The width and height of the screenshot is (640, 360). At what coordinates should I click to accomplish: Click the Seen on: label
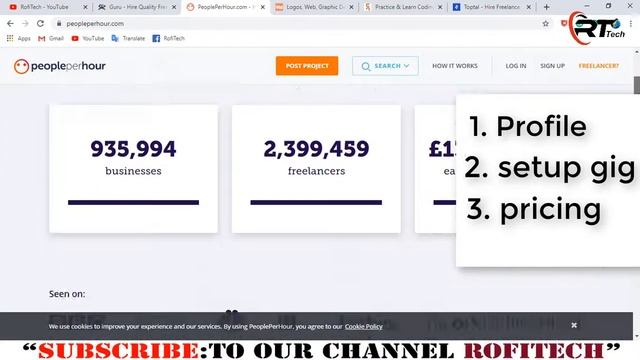[x=67, y=294]
